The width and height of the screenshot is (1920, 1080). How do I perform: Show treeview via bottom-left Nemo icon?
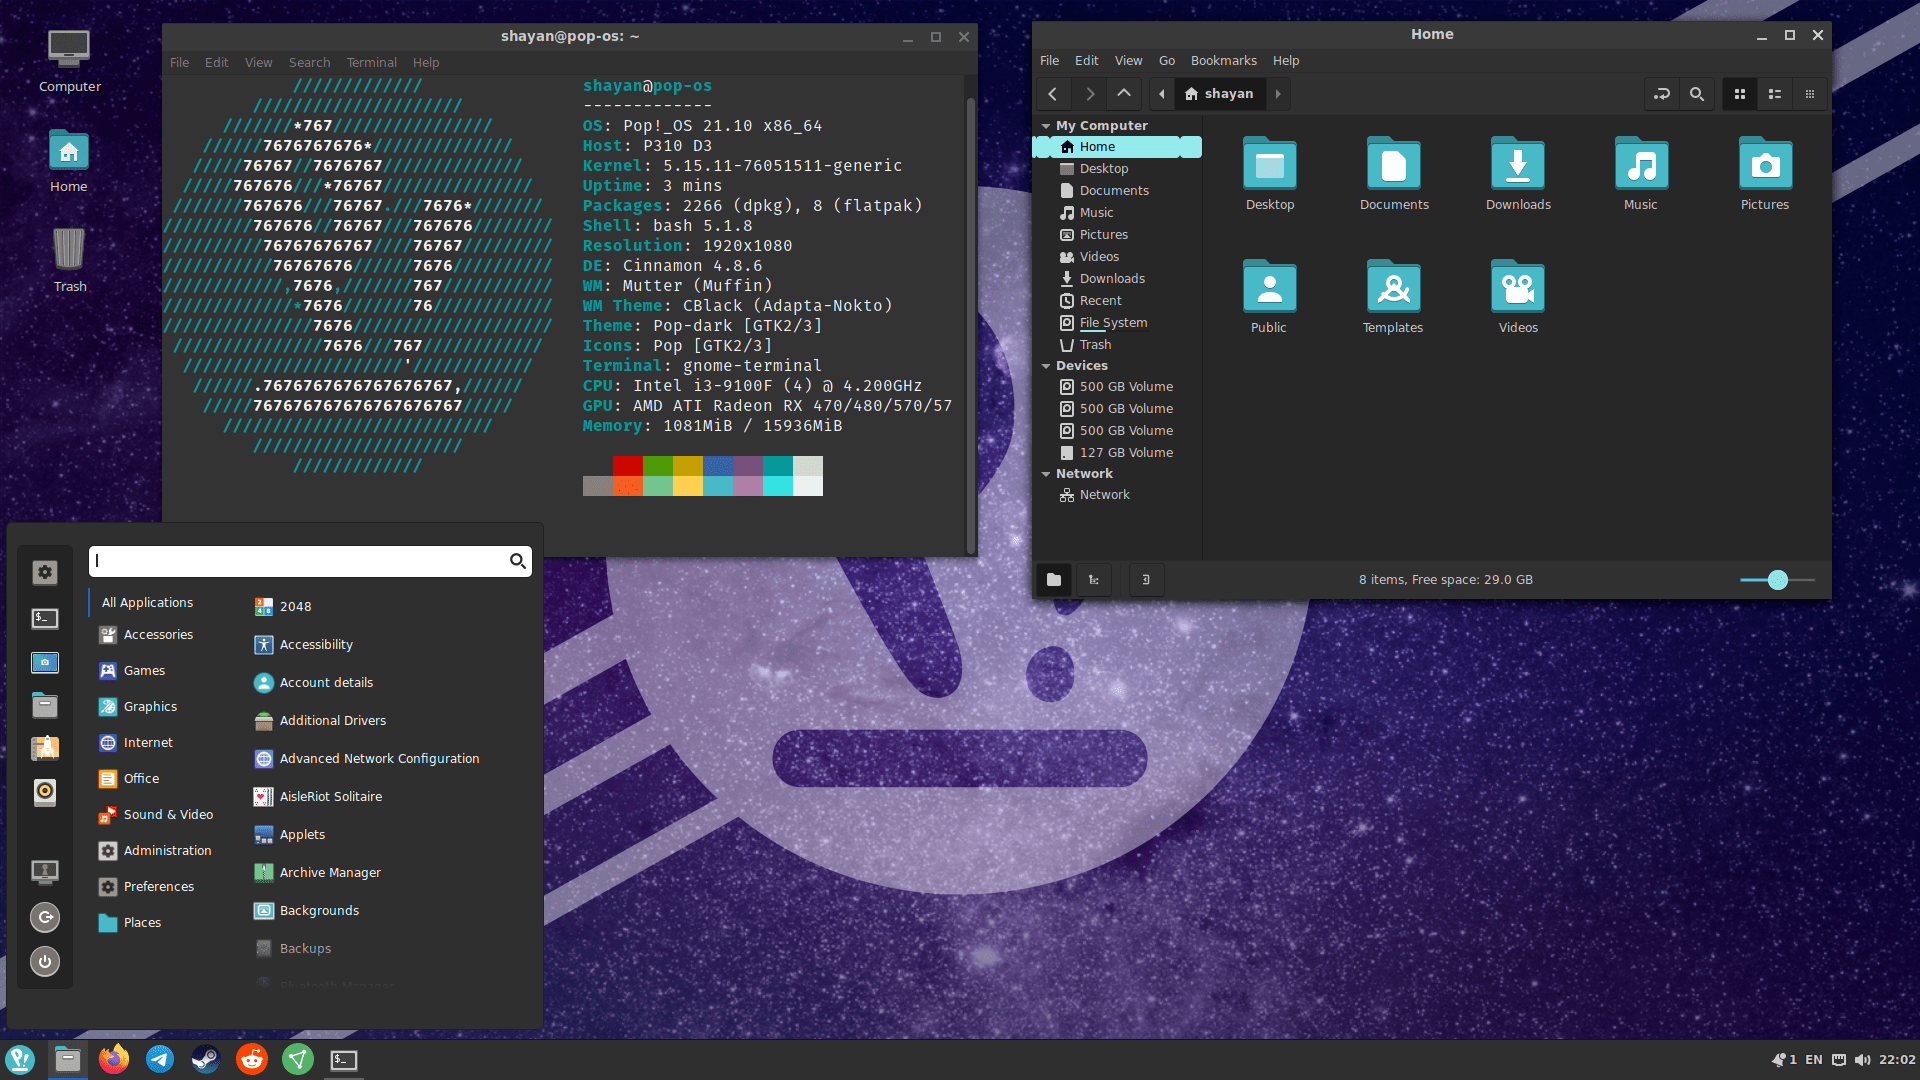(1093, 580)
